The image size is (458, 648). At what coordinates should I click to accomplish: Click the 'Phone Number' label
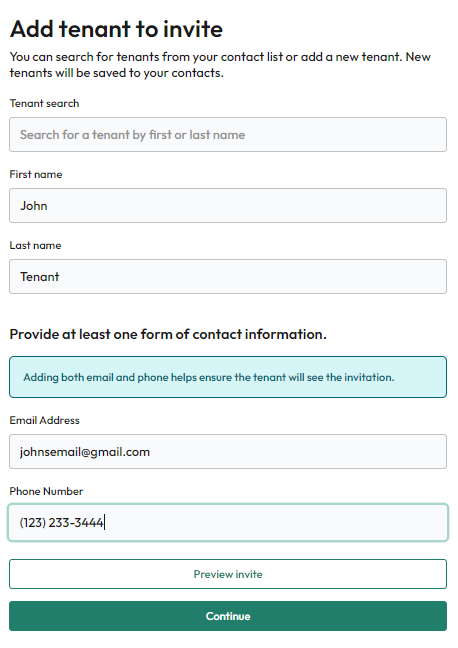point(46,491)
